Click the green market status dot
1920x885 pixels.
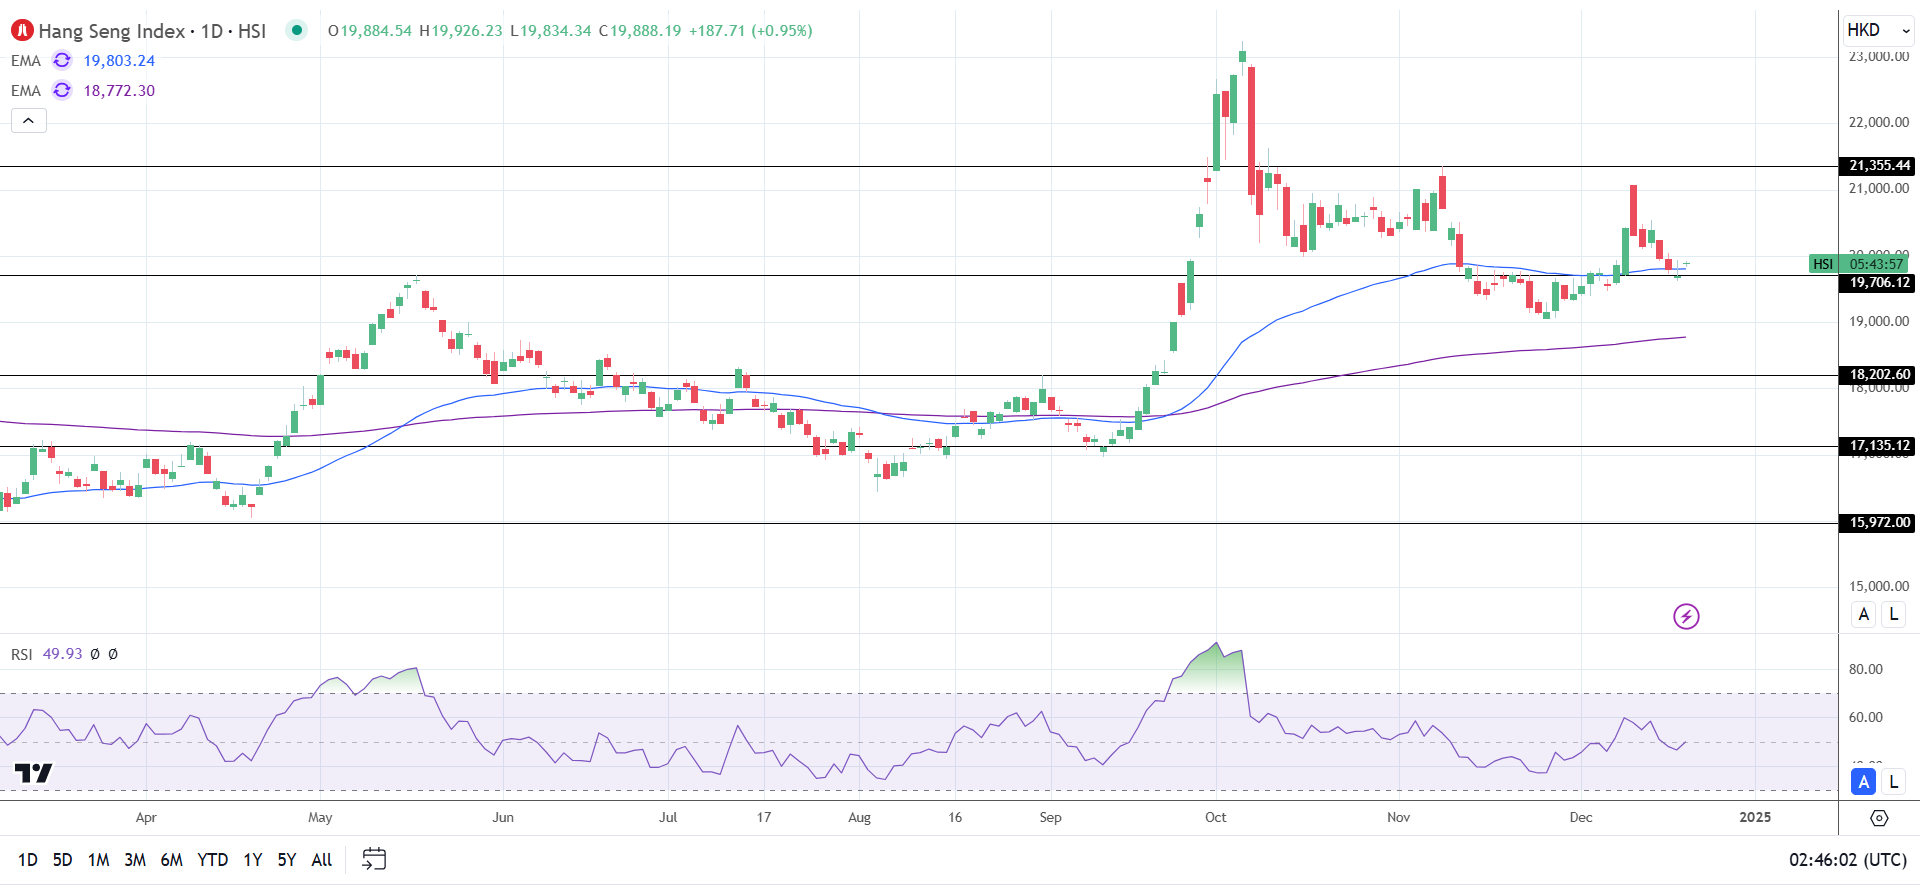coord(296,30)
